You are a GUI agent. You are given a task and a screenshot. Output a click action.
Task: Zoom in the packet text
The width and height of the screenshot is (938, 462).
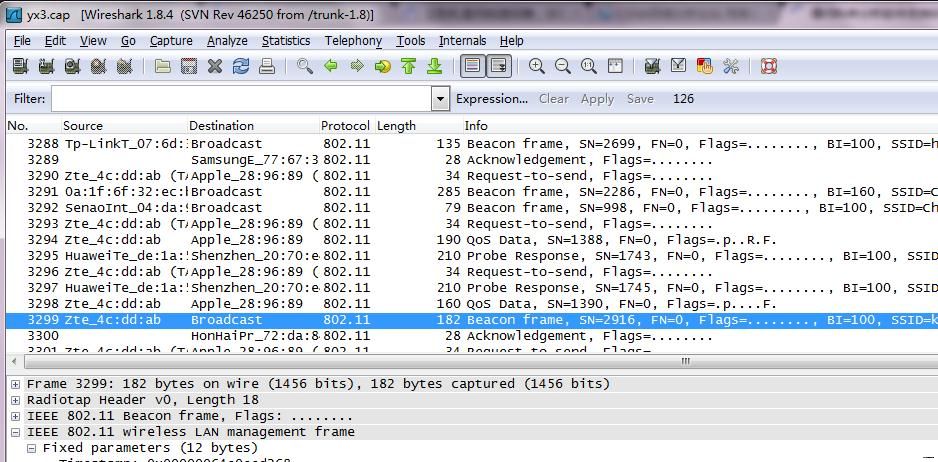537,66
